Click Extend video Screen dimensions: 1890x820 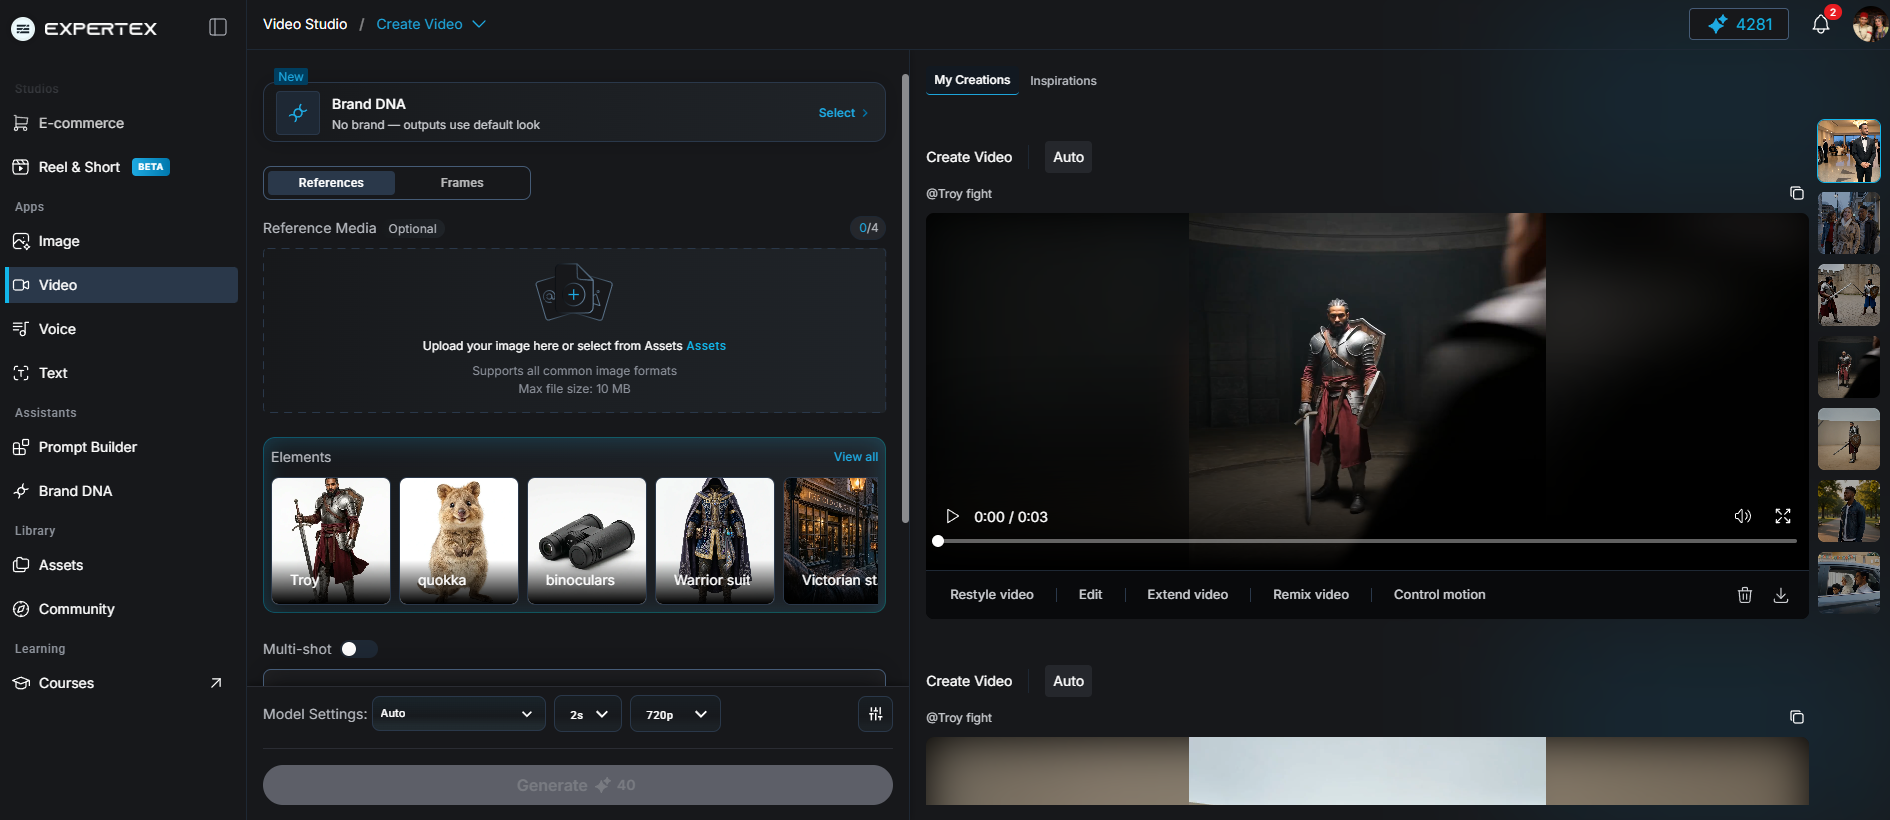(x=1187, y=594)
